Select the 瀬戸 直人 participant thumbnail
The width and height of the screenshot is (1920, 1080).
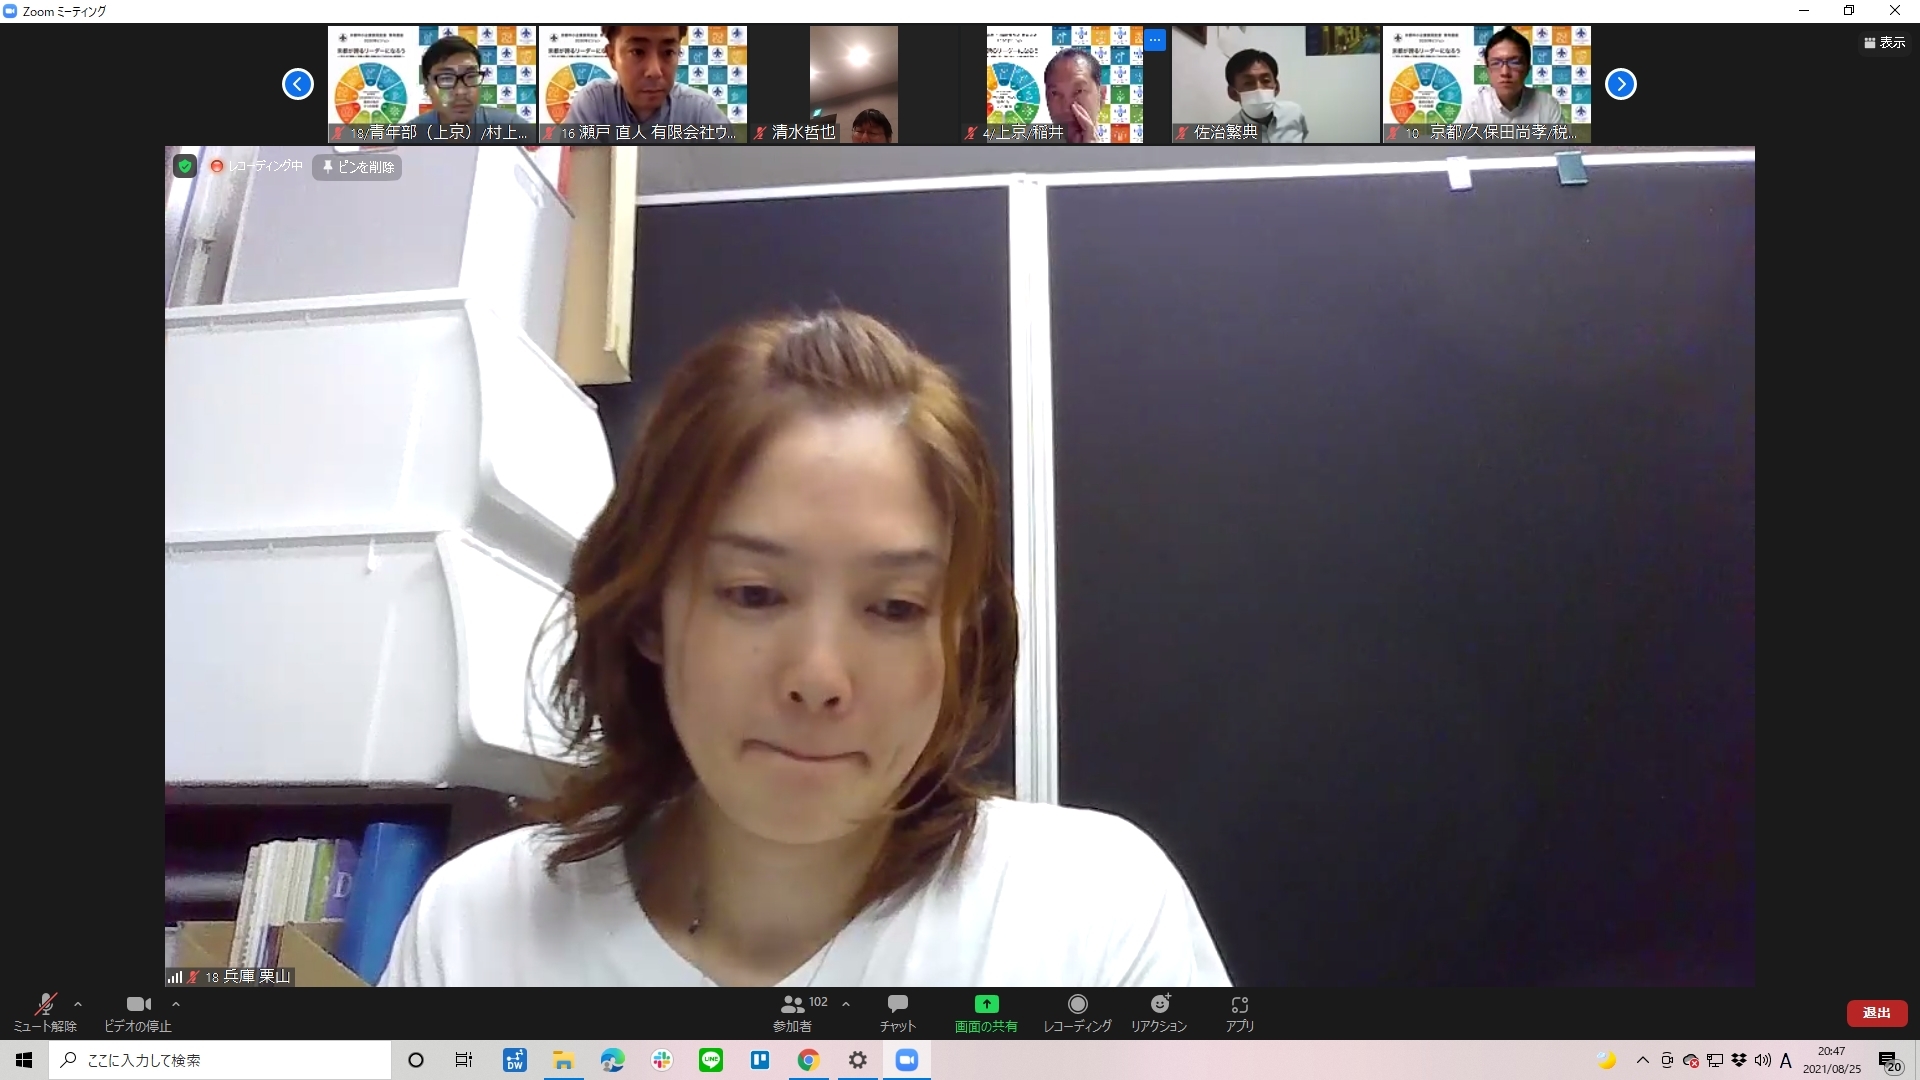[x=643, y=84]
